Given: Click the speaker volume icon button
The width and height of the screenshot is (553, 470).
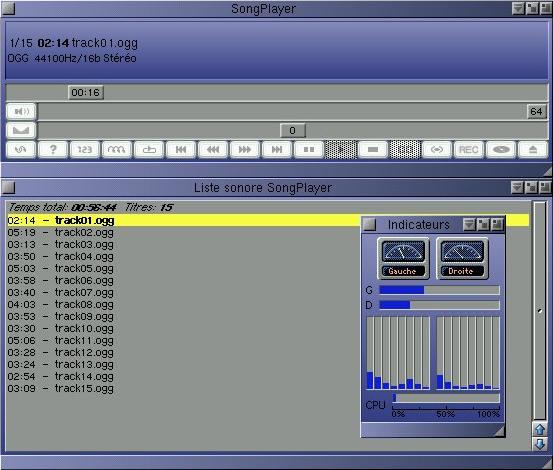Looking at the screenshot, I should pyautogui.click(x=21, y=112).
